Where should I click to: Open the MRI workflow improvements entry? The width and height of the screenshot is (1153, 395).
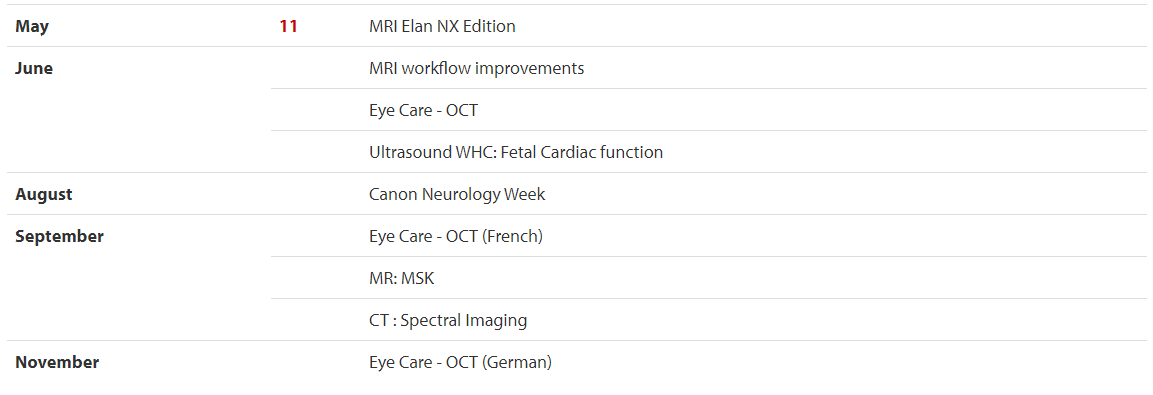[x=476, y=68]
